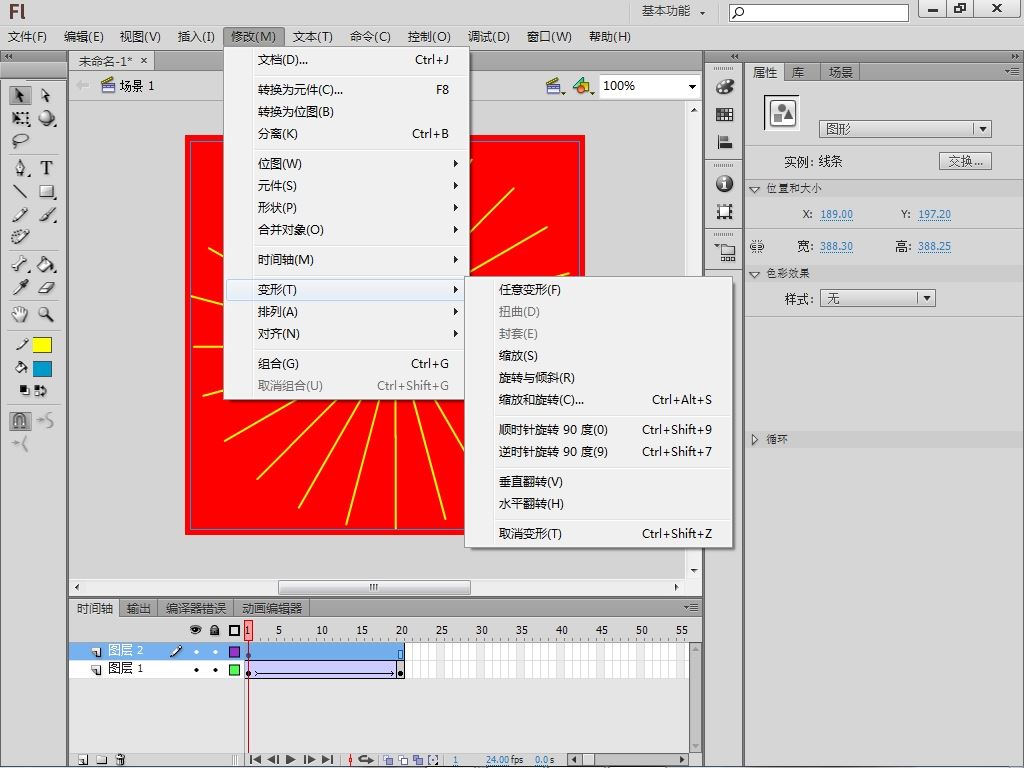Image resolution: width=1024 pixels, height=768 pixels.
Task: Open the blue fill color swatch
Action: click(42, 369)
